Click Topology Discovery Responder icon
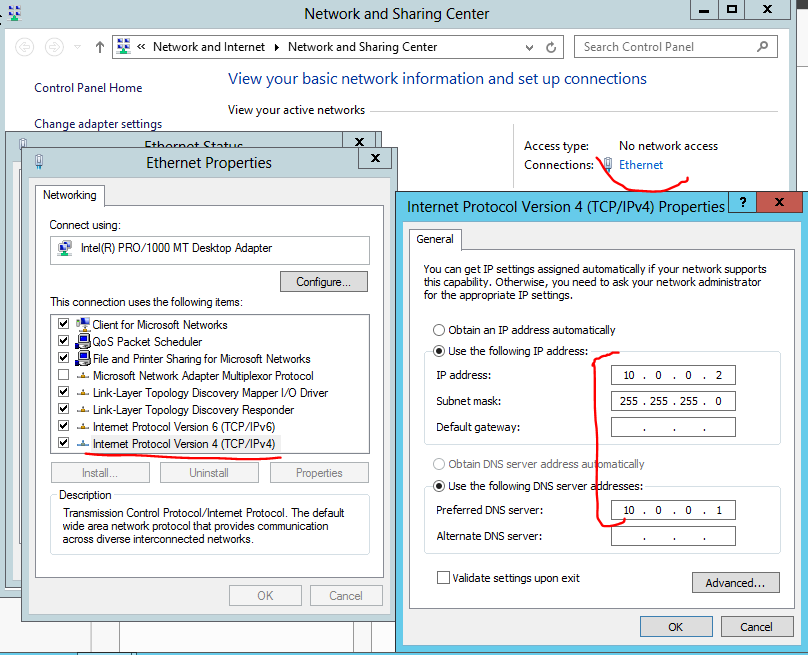The image size is (808, 655). [82, 410]
